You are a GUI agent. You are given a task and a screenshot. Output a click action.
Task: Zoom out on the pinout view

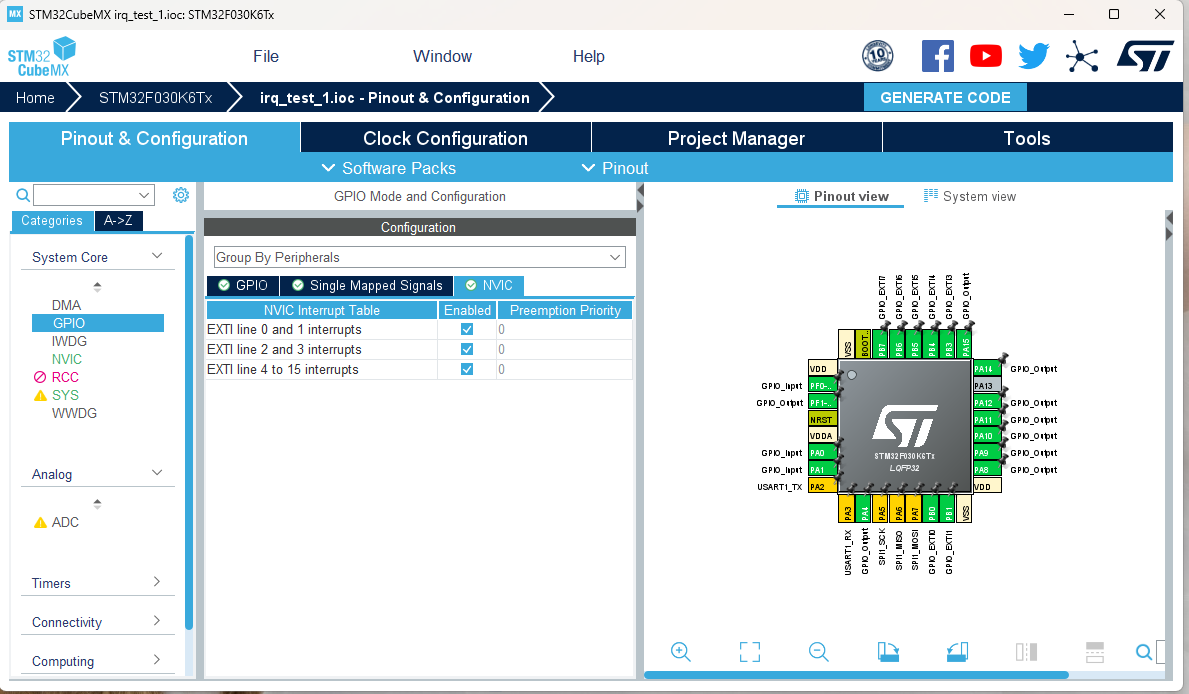coord(818,652)
